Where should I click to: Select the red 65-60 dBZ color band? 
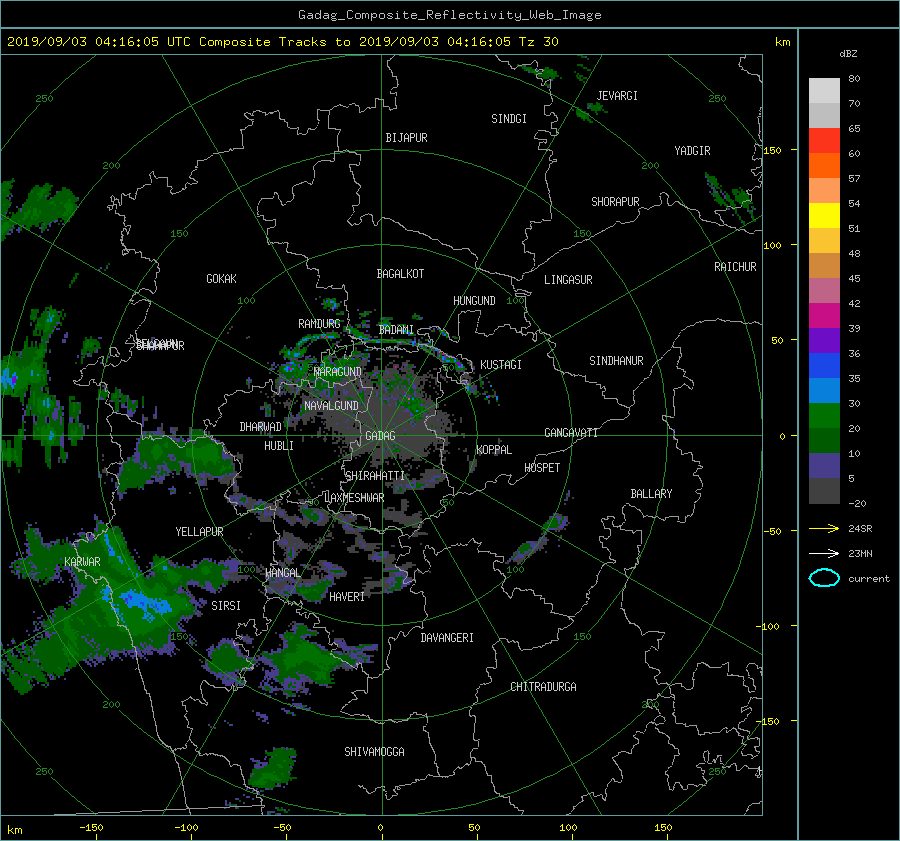[x=824, y=140]
